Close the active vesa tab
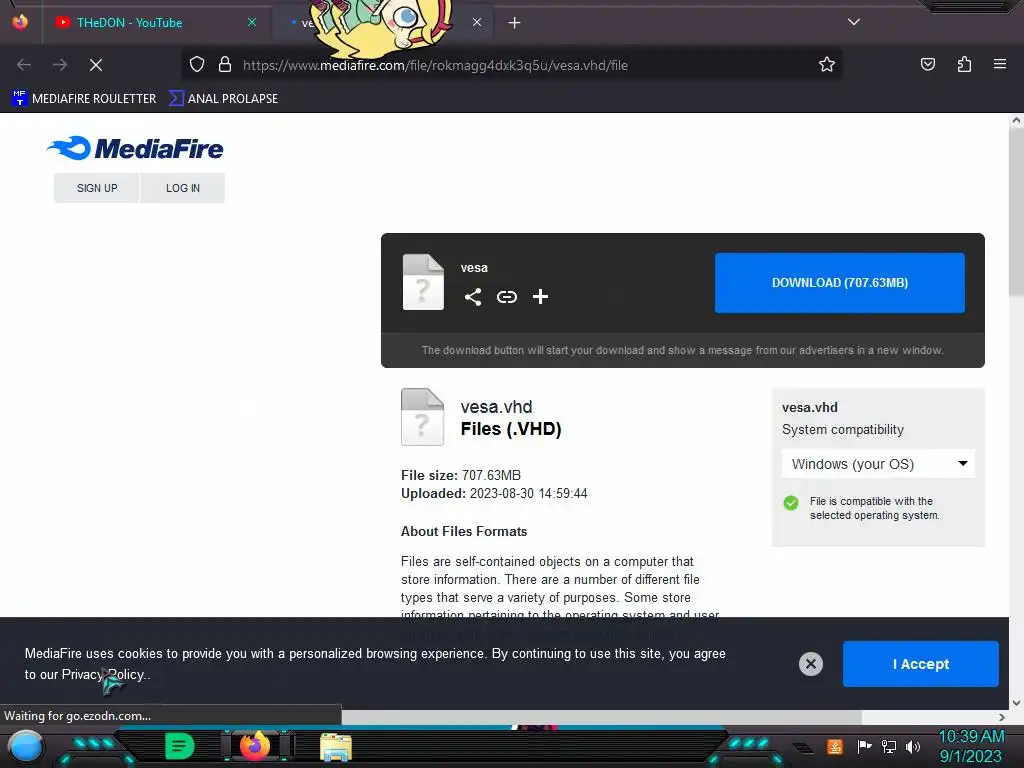 (x=477, y=22)
